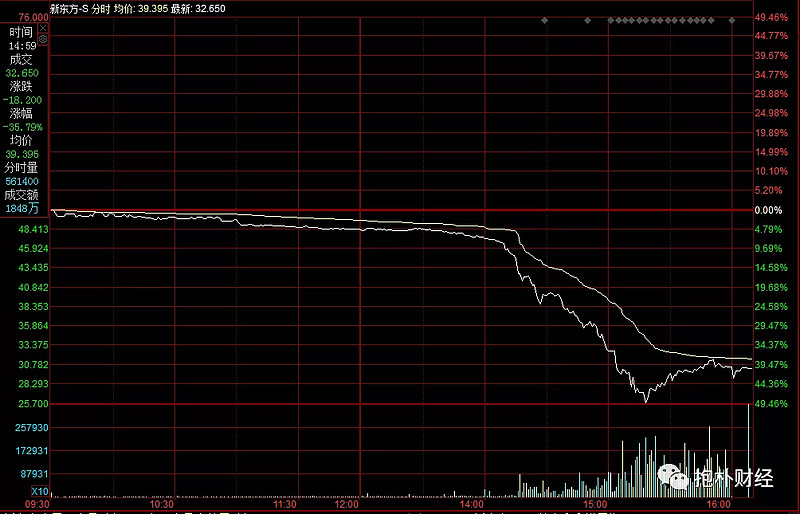Click the leftmost diamond news marker at top
The image size is (800, 514).
[x=544, y=19]
